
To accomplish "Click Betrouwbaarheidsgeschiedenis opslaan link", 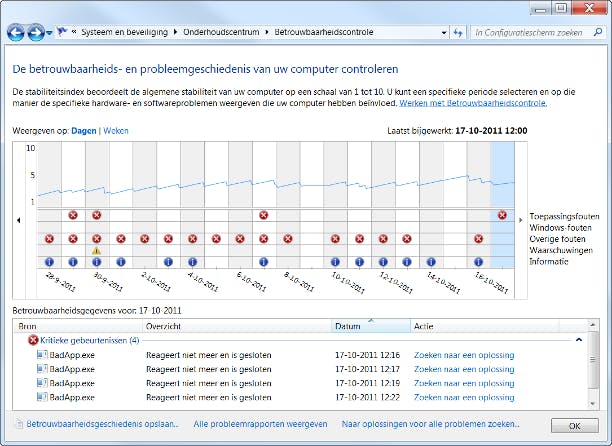I will click(102, 424).
